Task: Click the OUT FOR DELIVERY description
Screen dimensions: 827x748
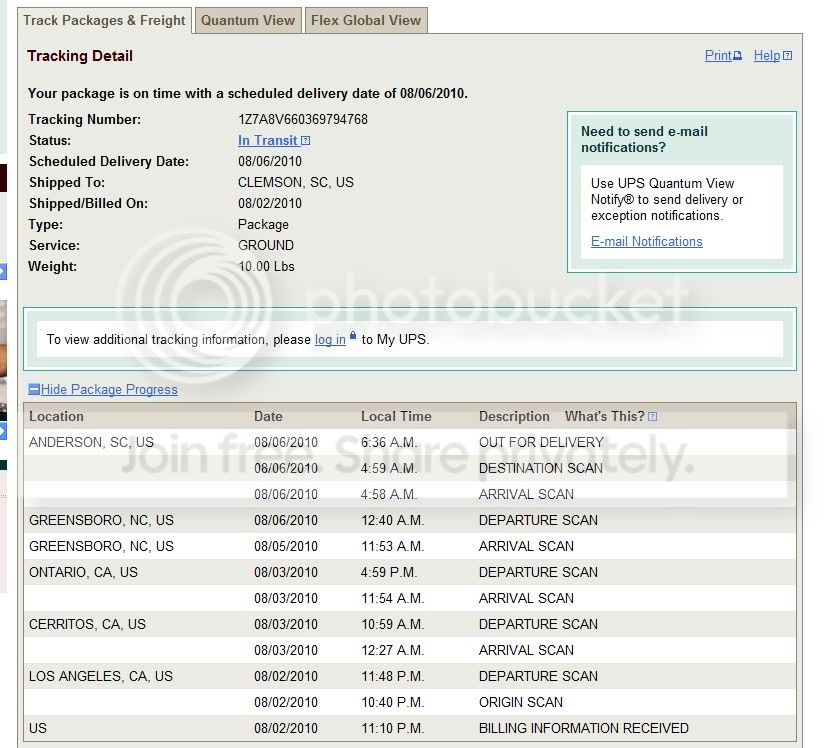Action: coord(541,442)
